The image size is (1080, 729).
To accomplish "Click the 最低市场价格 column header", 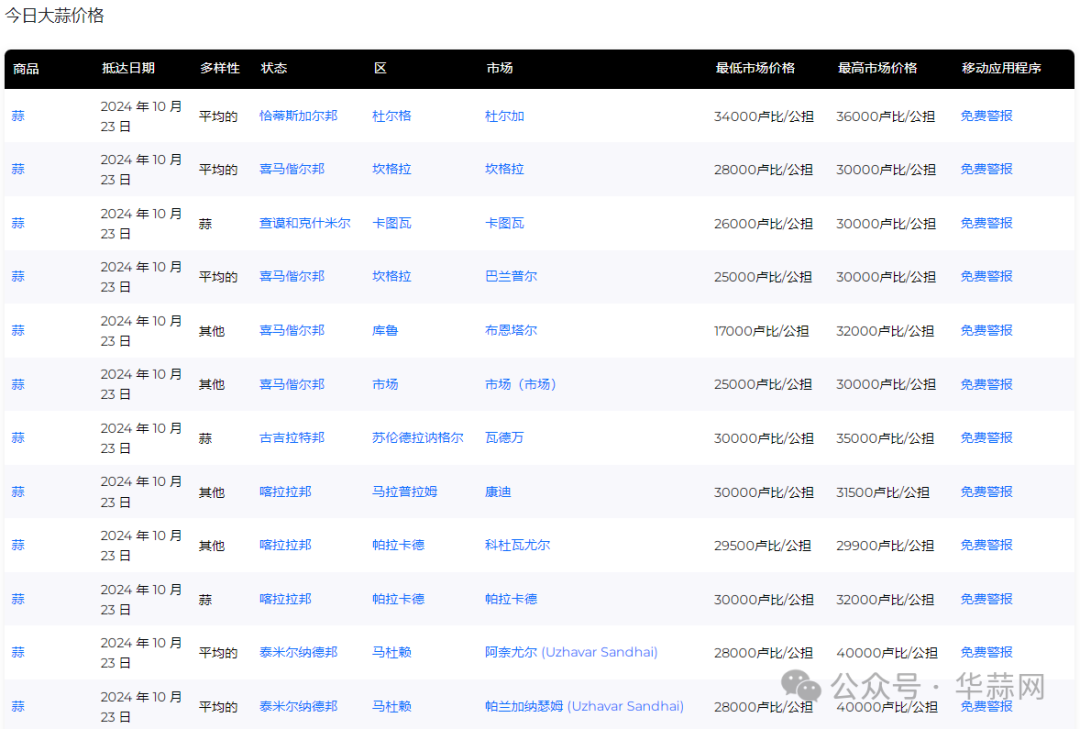I will (x=755, y=68).
